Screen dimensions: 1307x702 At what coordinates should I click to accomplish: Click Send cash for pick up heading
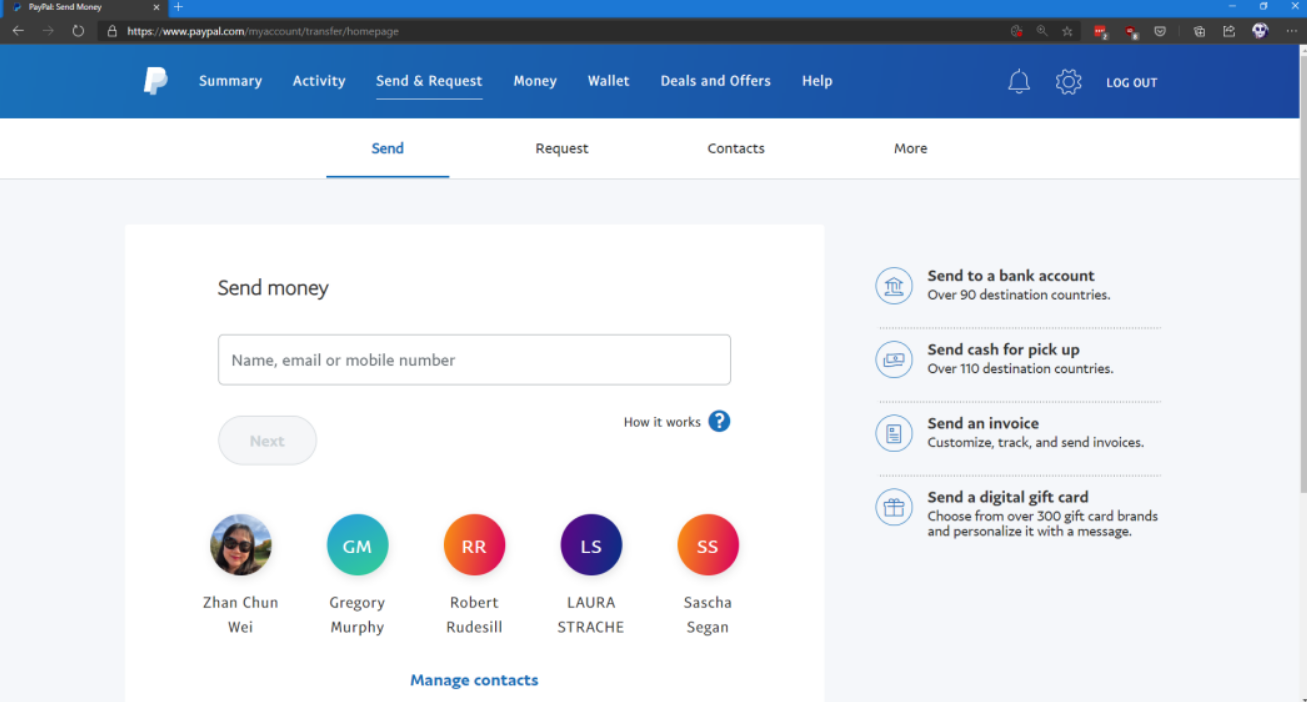[x=1004, y=349]
